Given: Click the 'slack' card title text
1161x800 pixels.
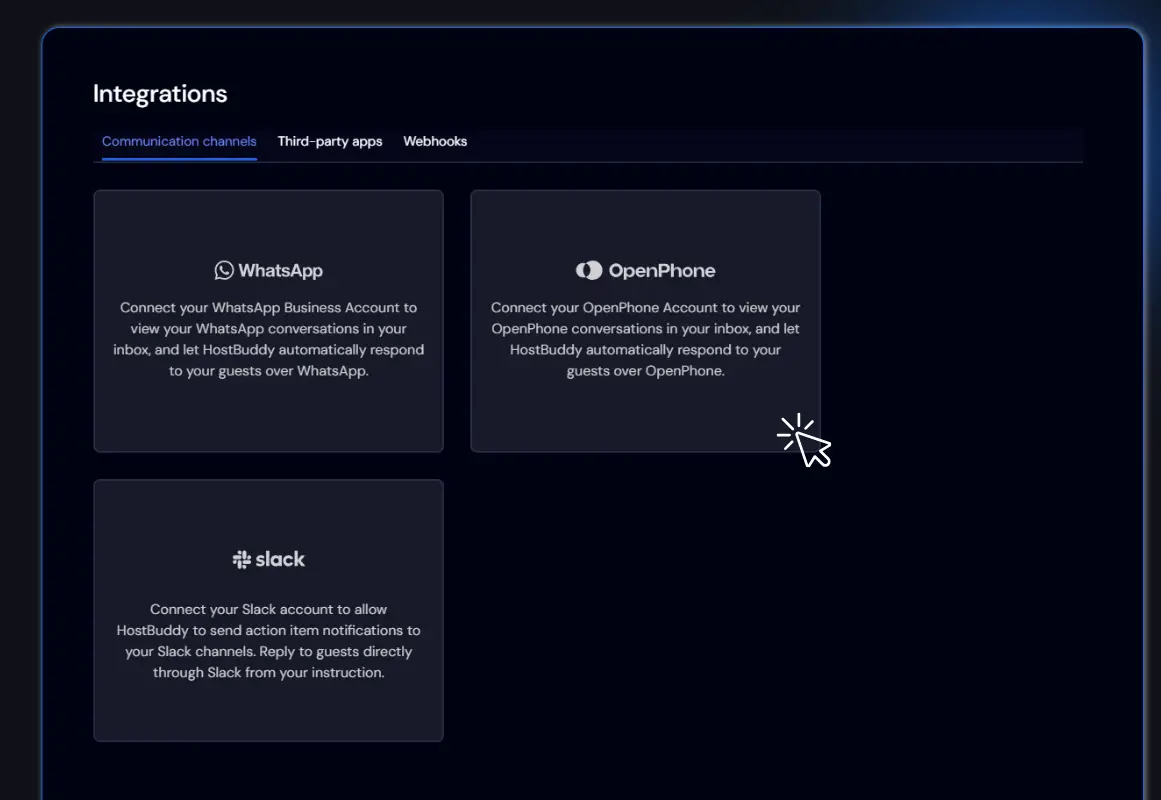Looking at the screenshot, I should pyautogui.click(x=280, y=559).
